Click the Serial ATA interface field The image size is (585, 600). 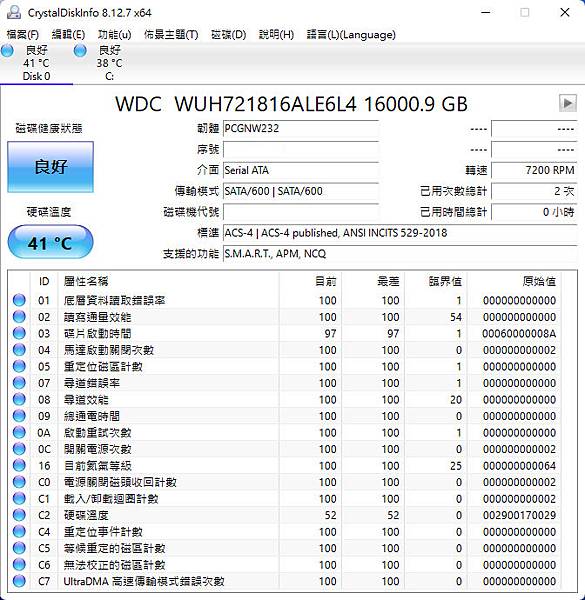[x=301, y=170]
